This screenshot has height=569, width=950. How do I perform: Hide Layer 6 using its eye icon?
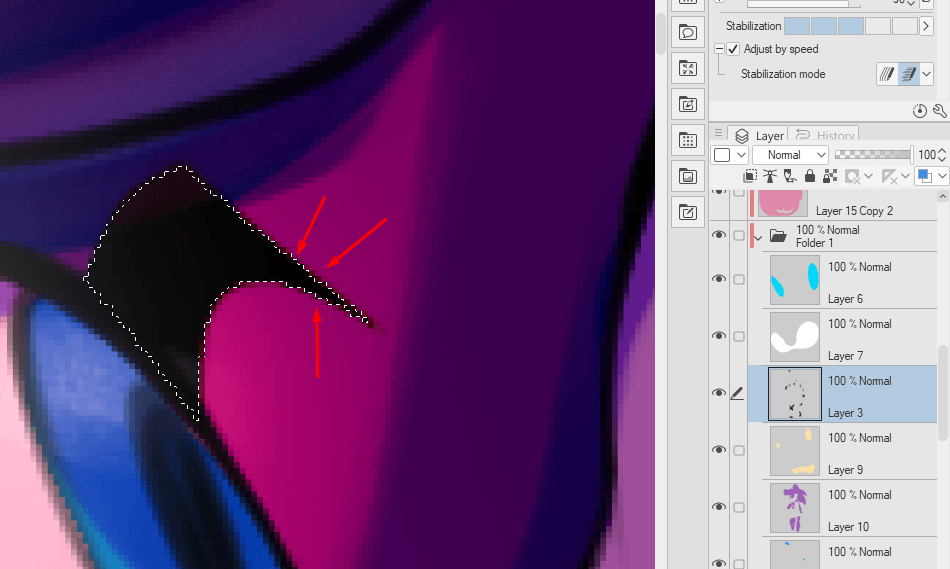pyautogui.click(x=719, y=279)
